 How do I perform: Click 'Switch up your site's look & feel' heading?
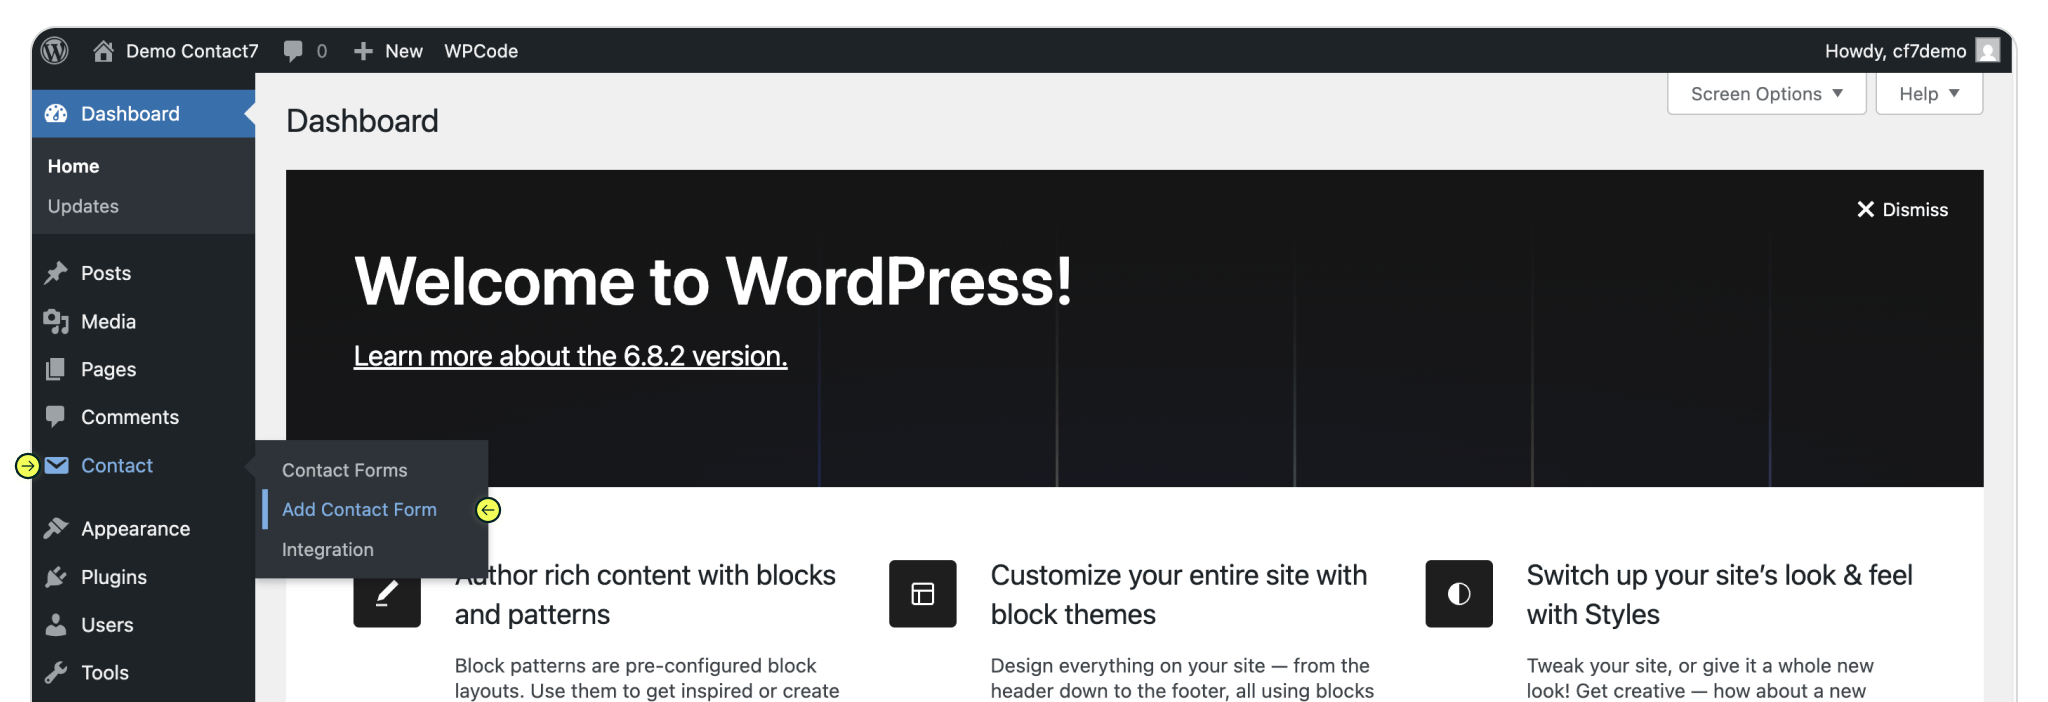tap(1719, 594)
